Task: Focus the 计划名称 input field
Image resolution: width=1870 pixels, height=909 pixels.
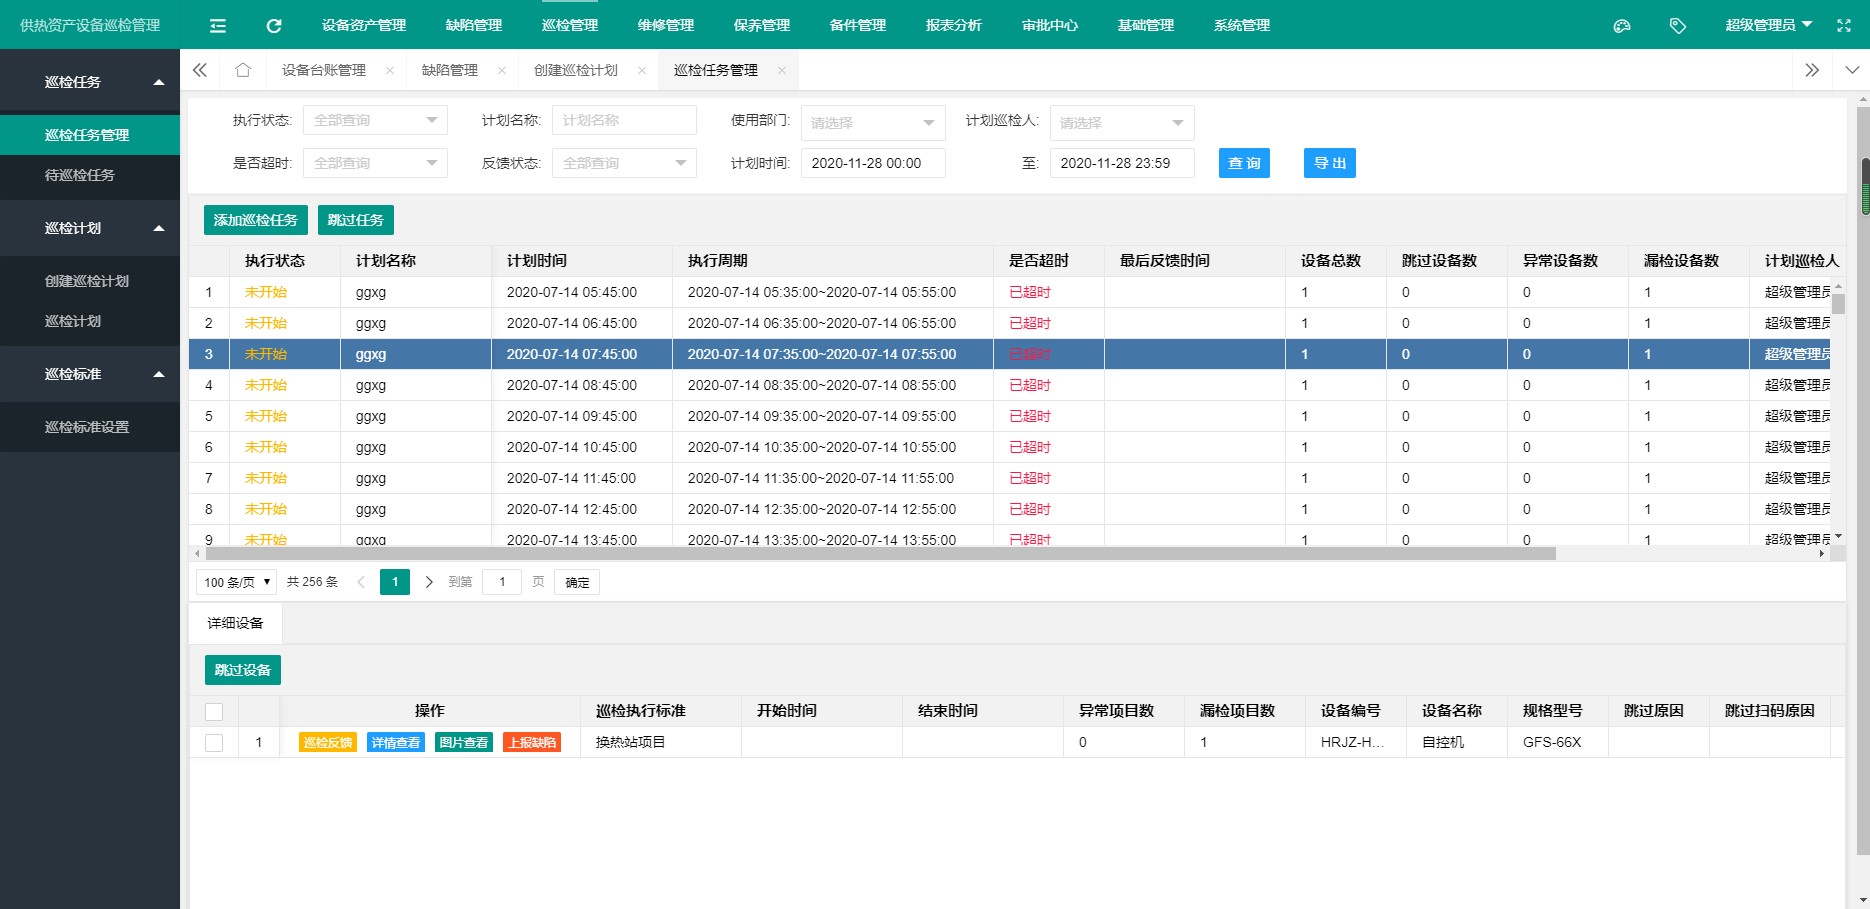Action: (624, 120)
